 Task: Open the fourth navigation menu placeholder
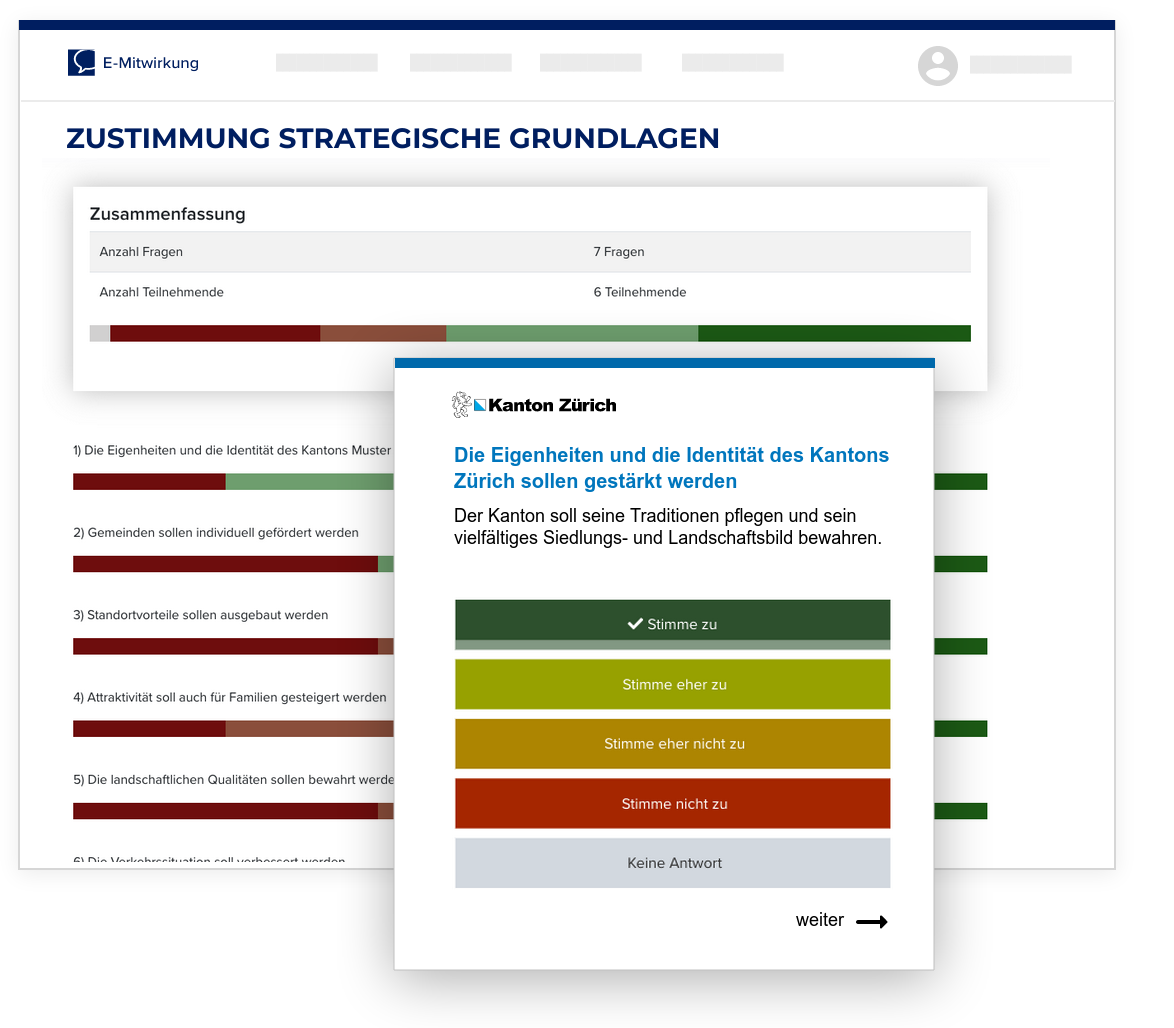tap(732, 63)
